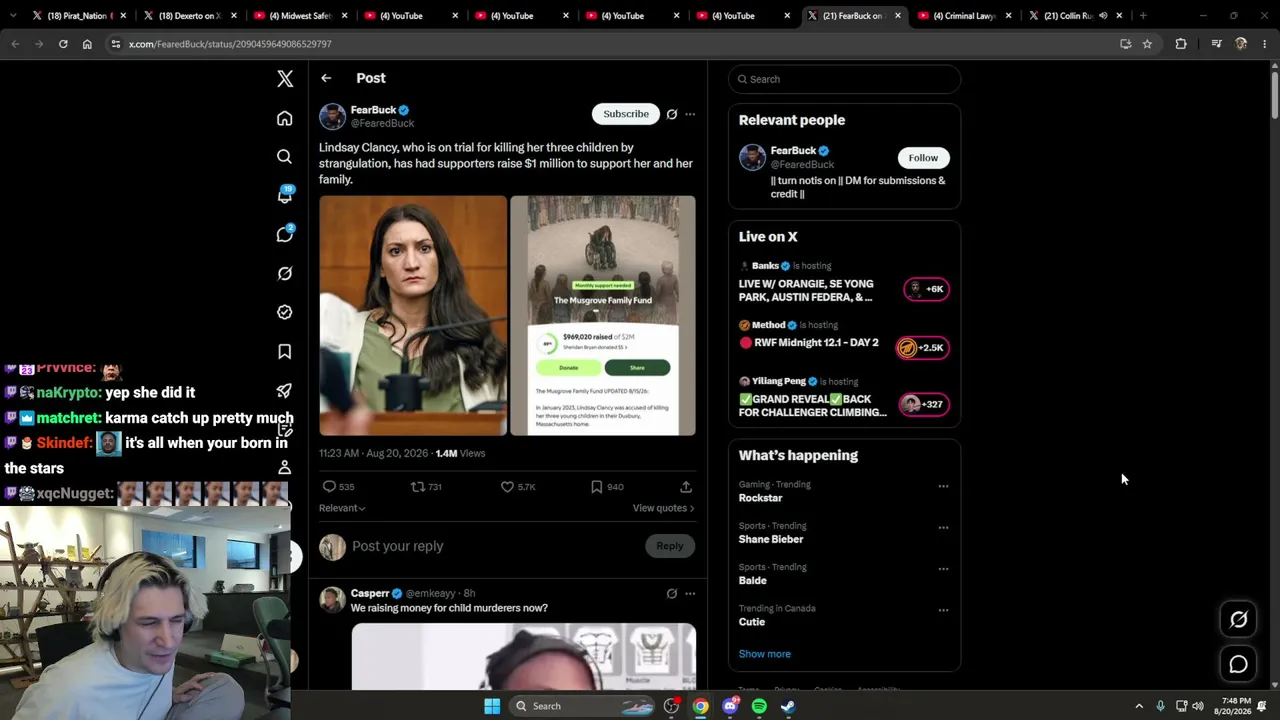Viewport: 1280px width, 720px height.
Task: Open Steam from the taskbar
Action: pyautogui.click(x=788, y=706)
